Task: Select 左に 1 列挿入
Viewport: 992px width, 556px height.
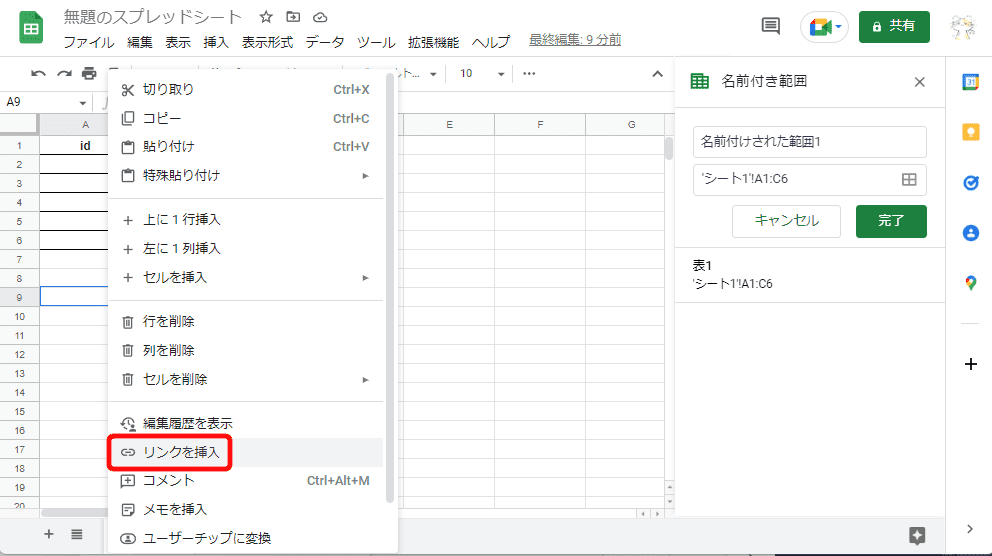Action: pyautogui.click(x=245, y=249)
